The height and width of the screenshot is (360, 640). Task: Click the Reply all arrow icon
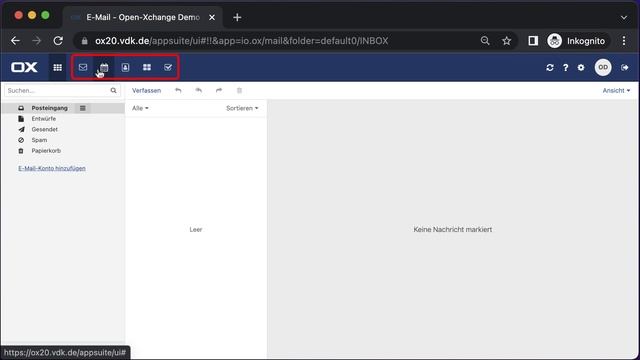pyautogui.click(x=198, y=90)
